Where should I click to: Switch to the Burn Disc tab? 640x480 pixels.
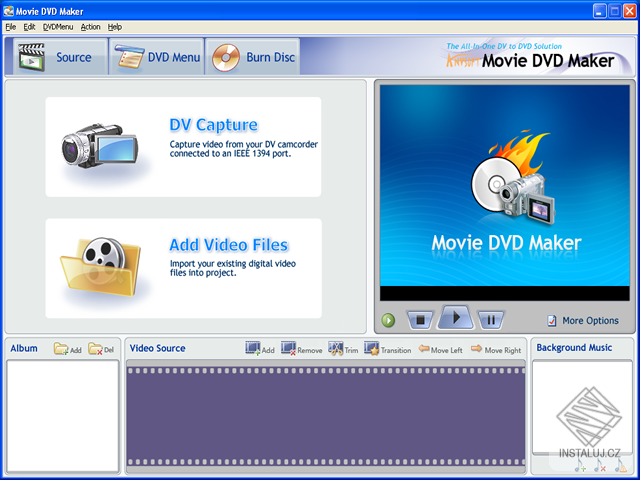[x=253, y=57]
